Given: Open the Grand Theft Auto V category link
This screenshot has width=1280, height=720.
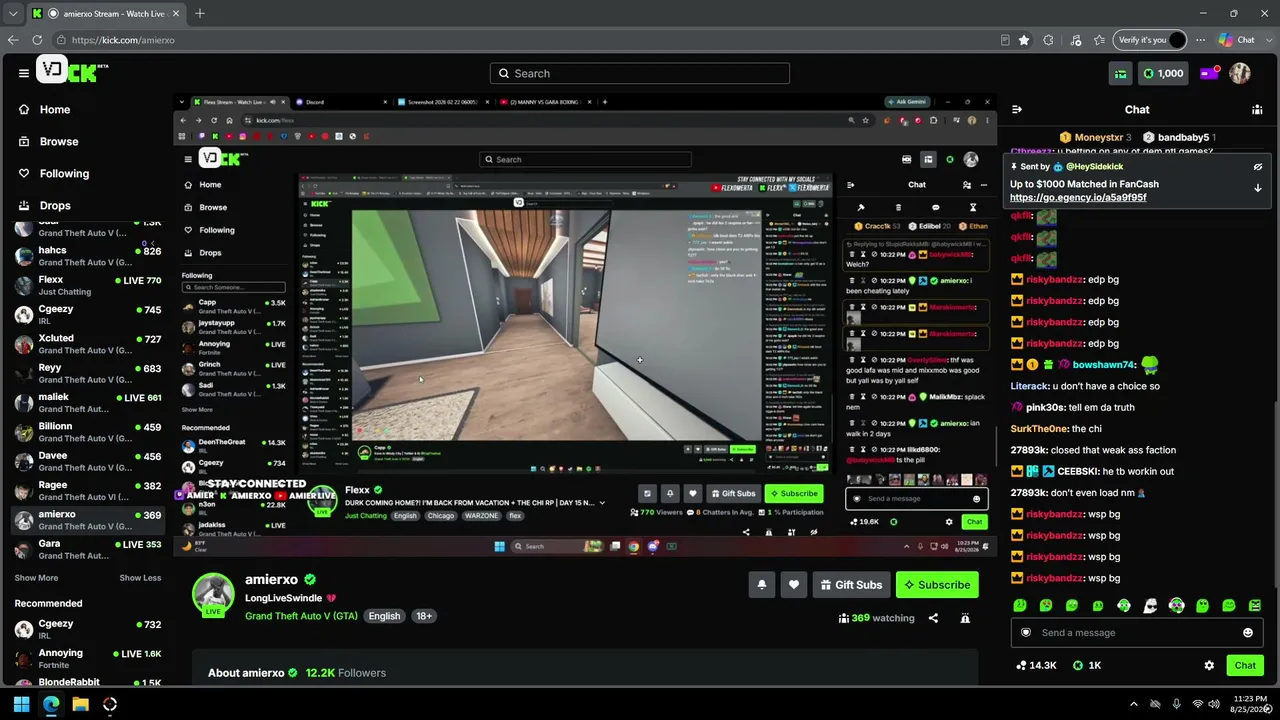Looking at the screenshot, I should (x=301, y=616).
